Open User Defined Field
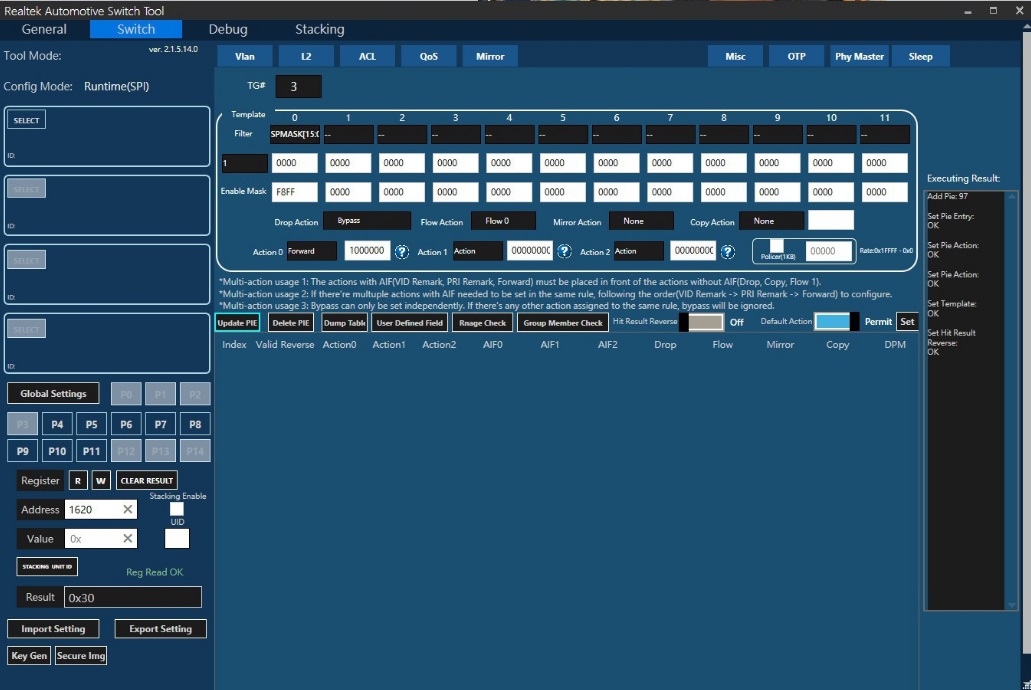Viewport: 1031px width, 690px height. coord(410,322)
